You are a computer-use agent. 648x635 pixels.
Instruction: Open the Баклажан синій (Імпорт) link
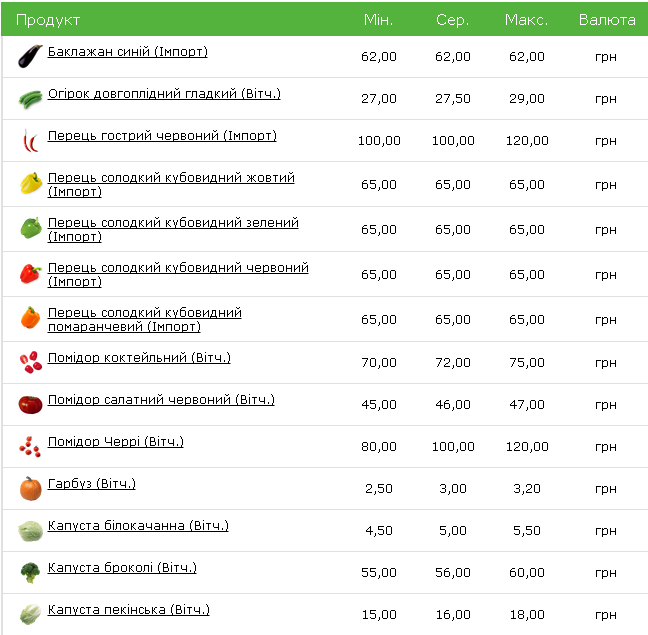pos(128,52)
